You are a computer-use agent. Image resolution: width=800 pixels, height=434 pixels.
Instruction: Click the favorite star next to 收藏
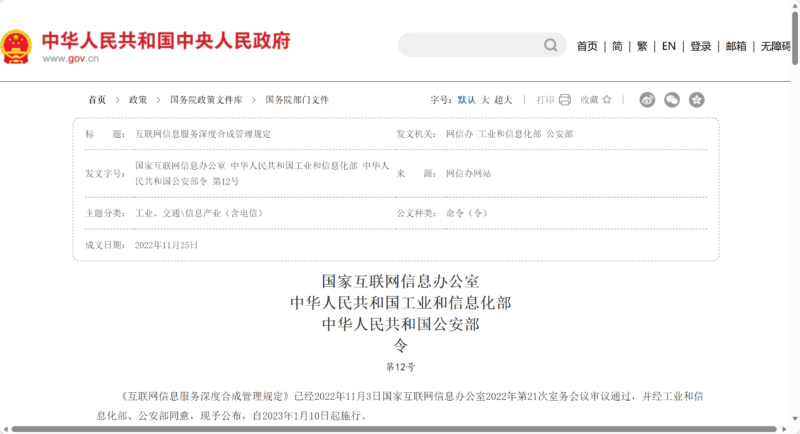click(607, 99)
